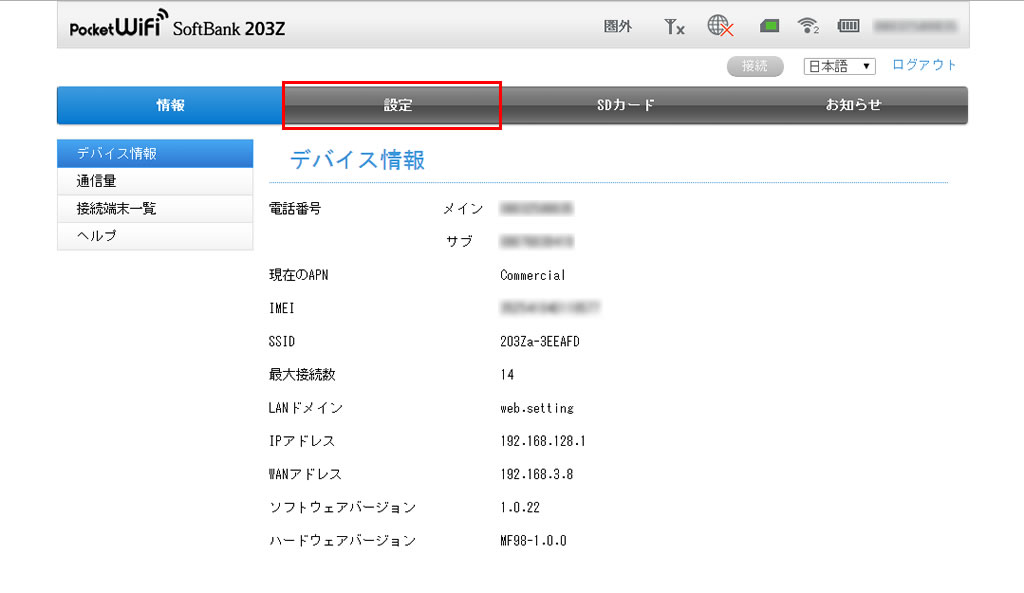Open the 日本語 language dropdown

(x=839, y=66)
